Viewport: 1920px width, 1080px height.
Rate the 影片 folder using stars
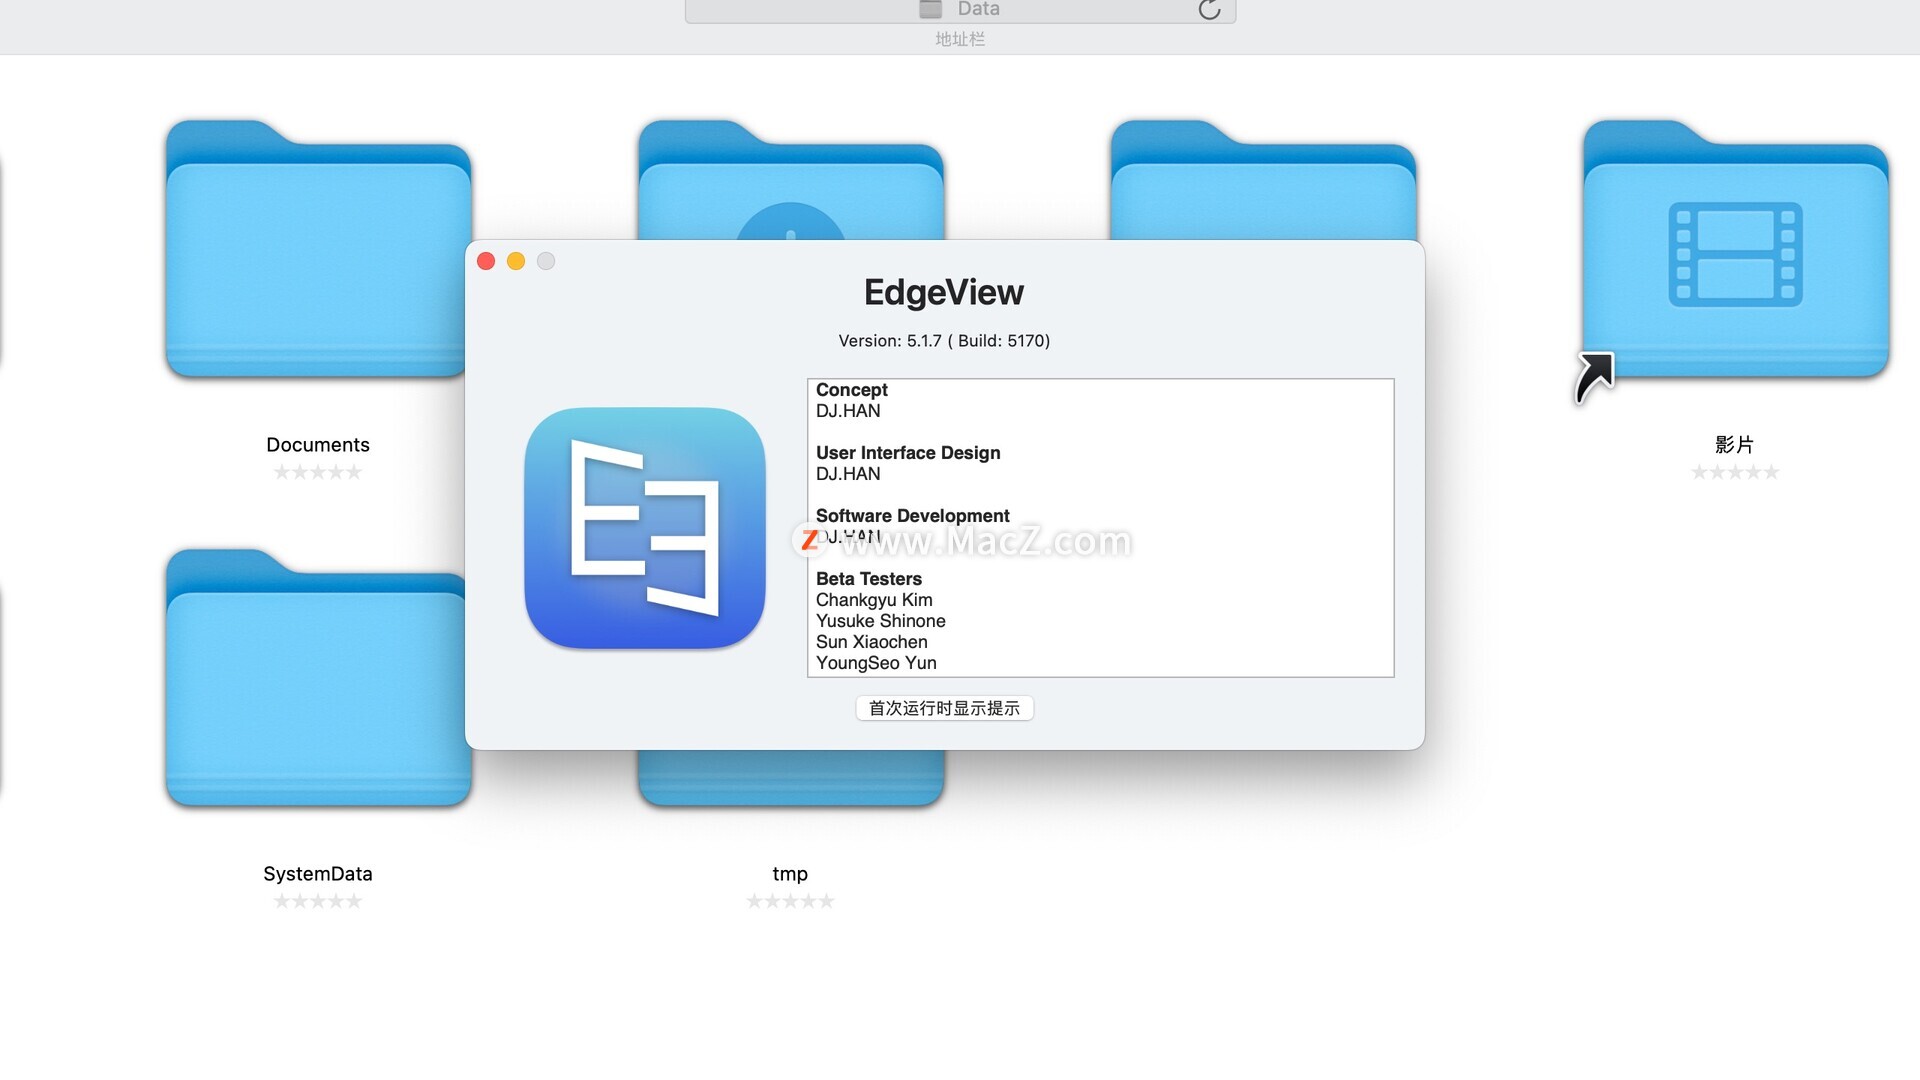[x=1735, y=472]
